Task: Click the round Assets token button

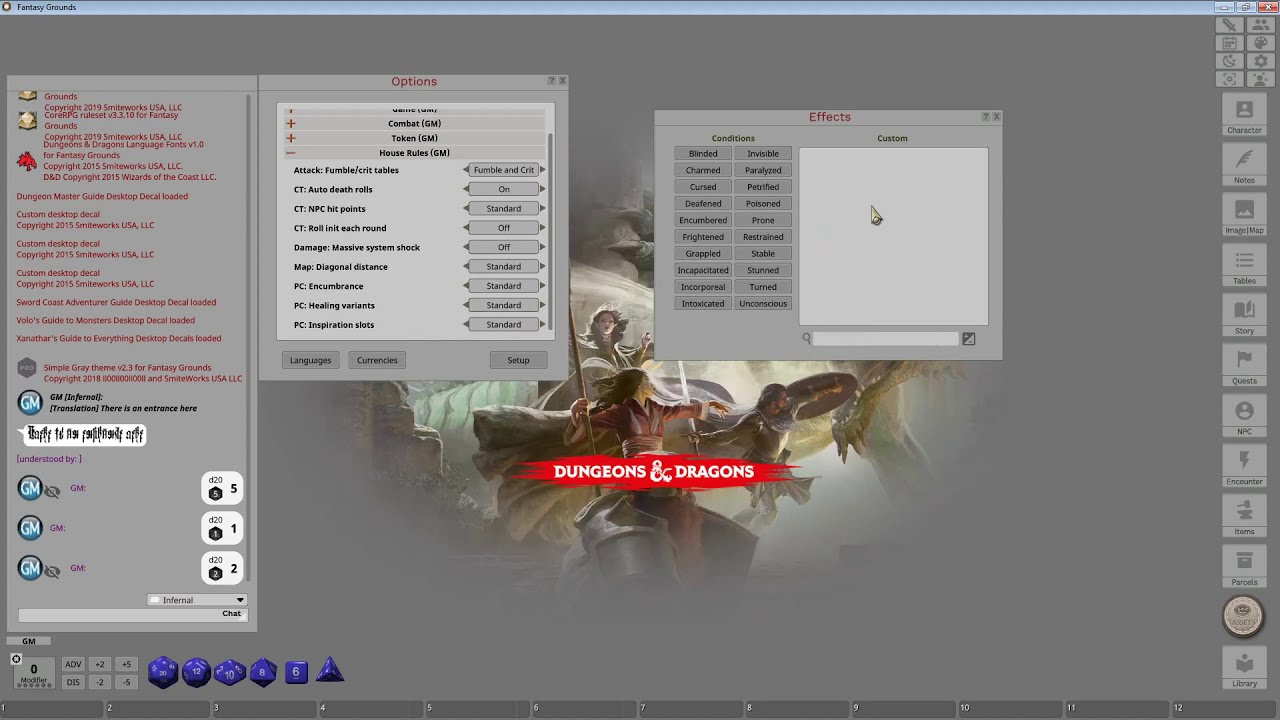Action: click(1244, 616)
